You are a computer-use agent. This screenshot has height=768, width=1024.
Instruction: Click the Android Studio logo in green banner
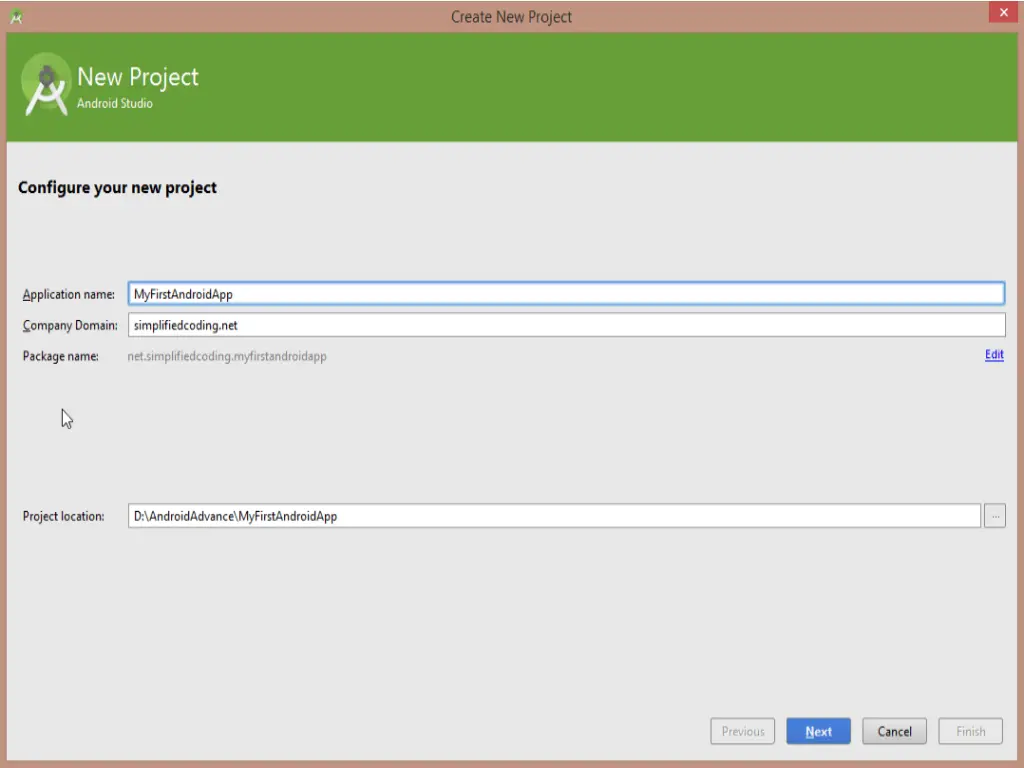[x=46, y=85]
